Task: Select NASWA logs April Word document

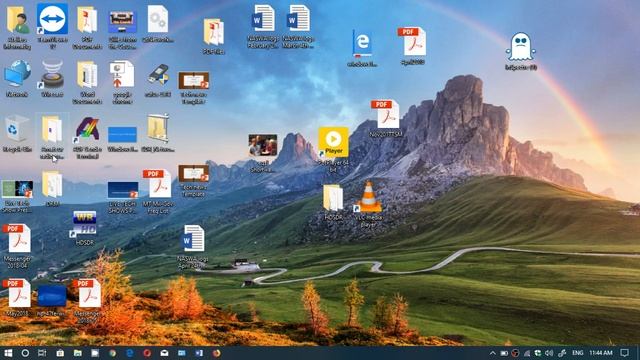Action: (193, 238)
